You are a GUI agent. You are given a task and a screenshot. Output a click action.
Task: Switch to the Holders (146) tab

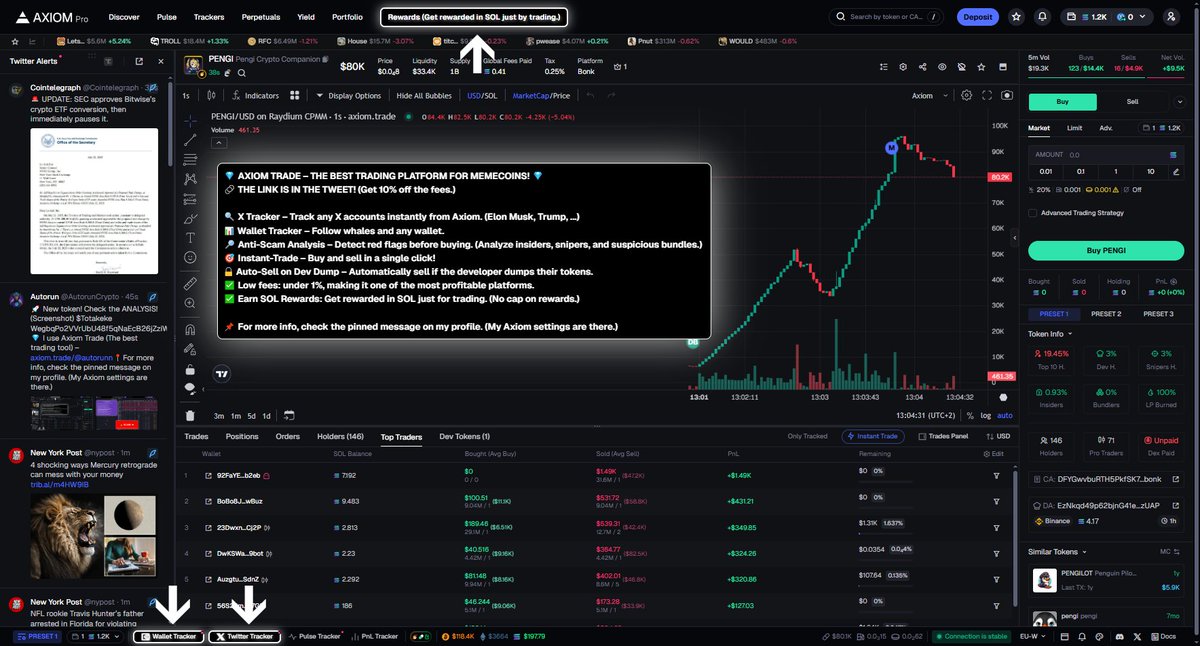pos(340,436)
